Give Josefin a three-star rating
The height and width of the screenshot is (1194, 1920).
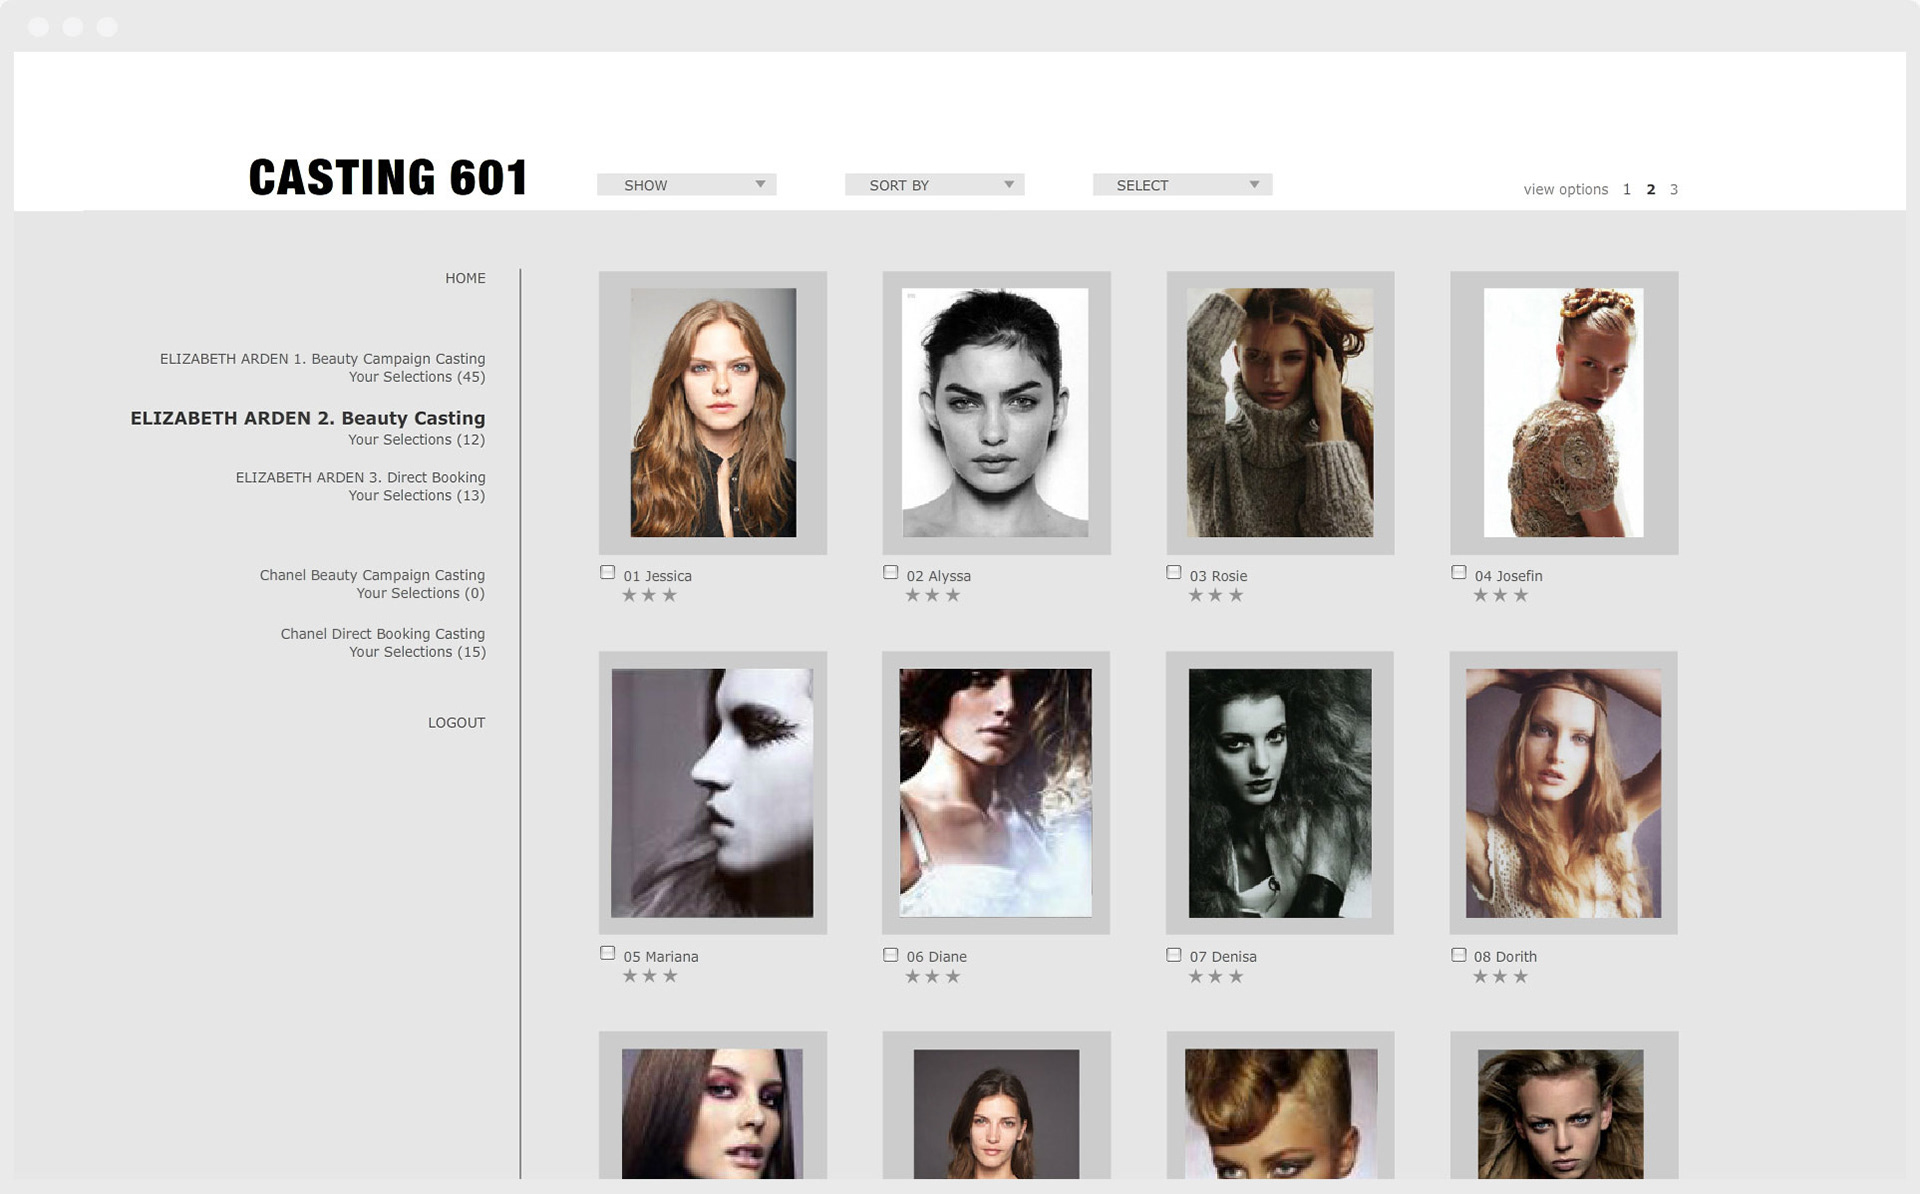(x=1521, y=596)
